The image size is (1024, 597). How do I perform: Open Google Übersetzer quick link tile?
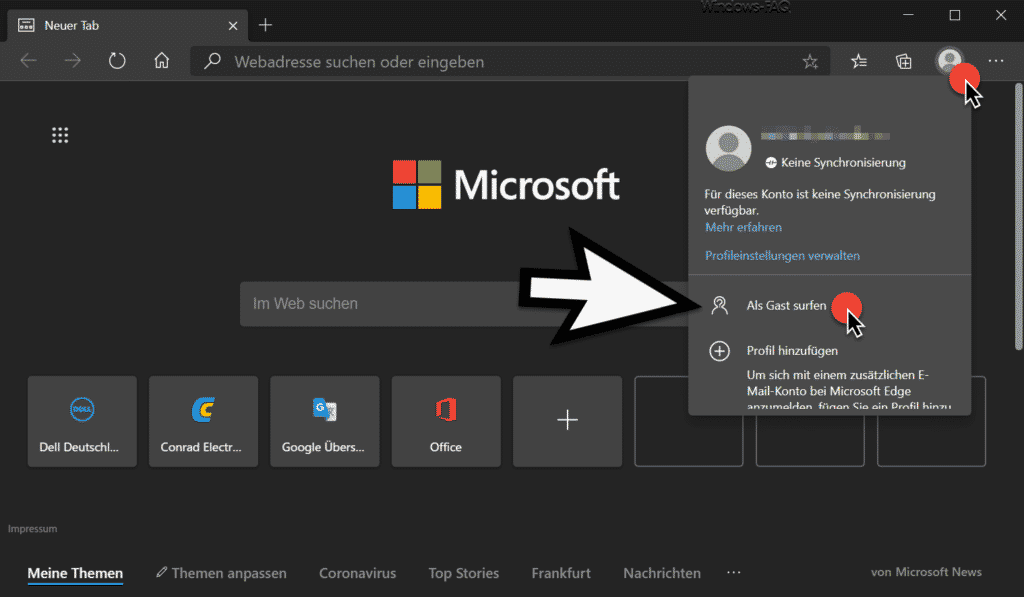325,421
